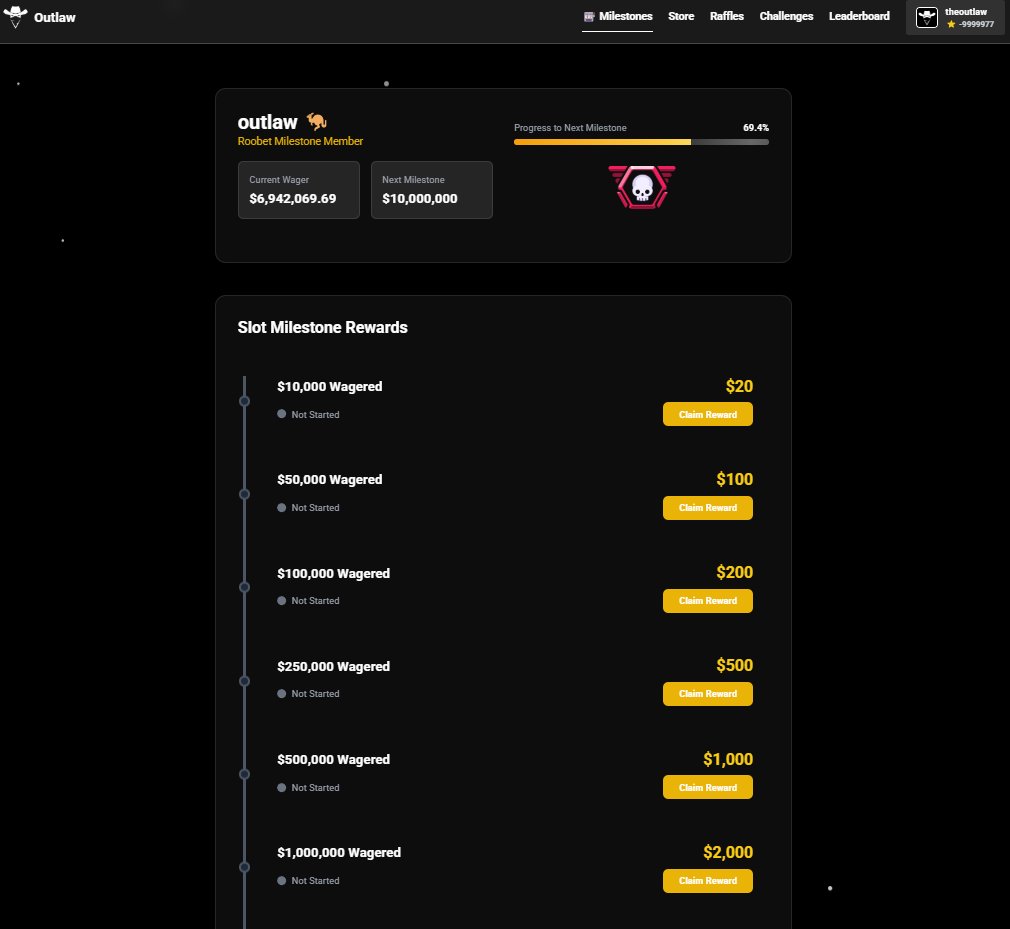Click the Outlaw cowboy logo icon
Image resolution: width=1010 pixels, height=929 pixels.
point(15,17)
